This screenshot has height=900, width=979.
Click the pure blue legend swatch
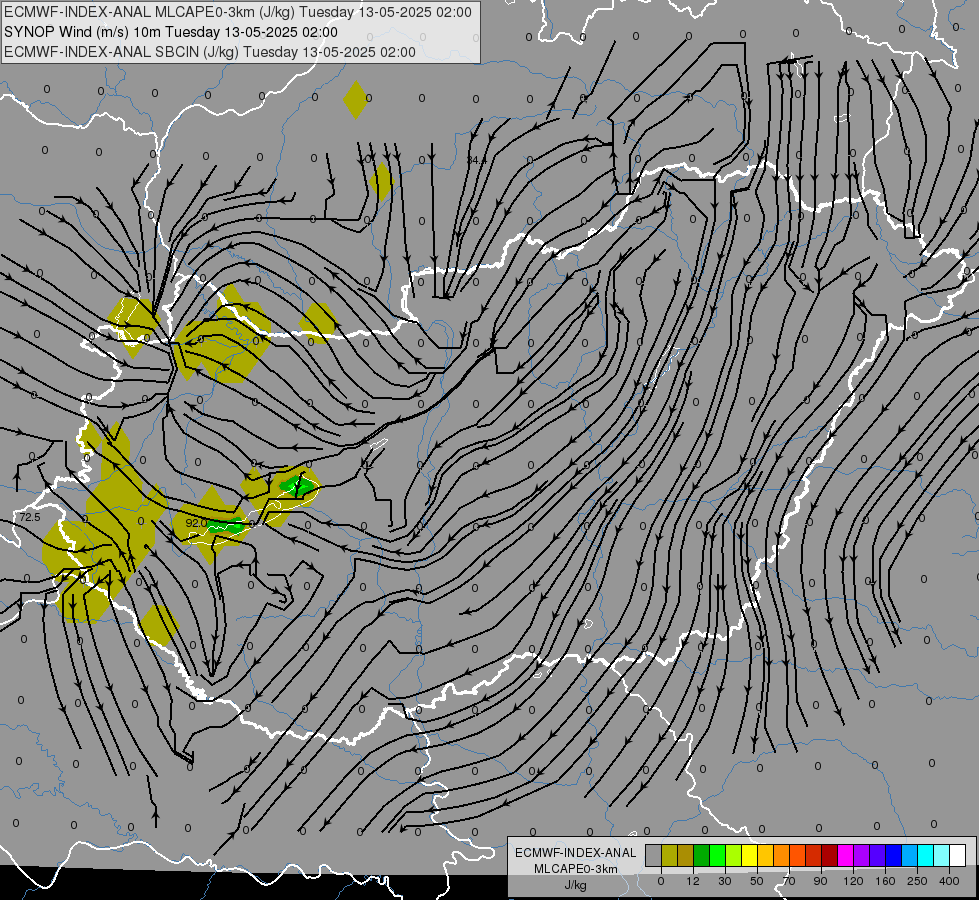tap(893, 856)
